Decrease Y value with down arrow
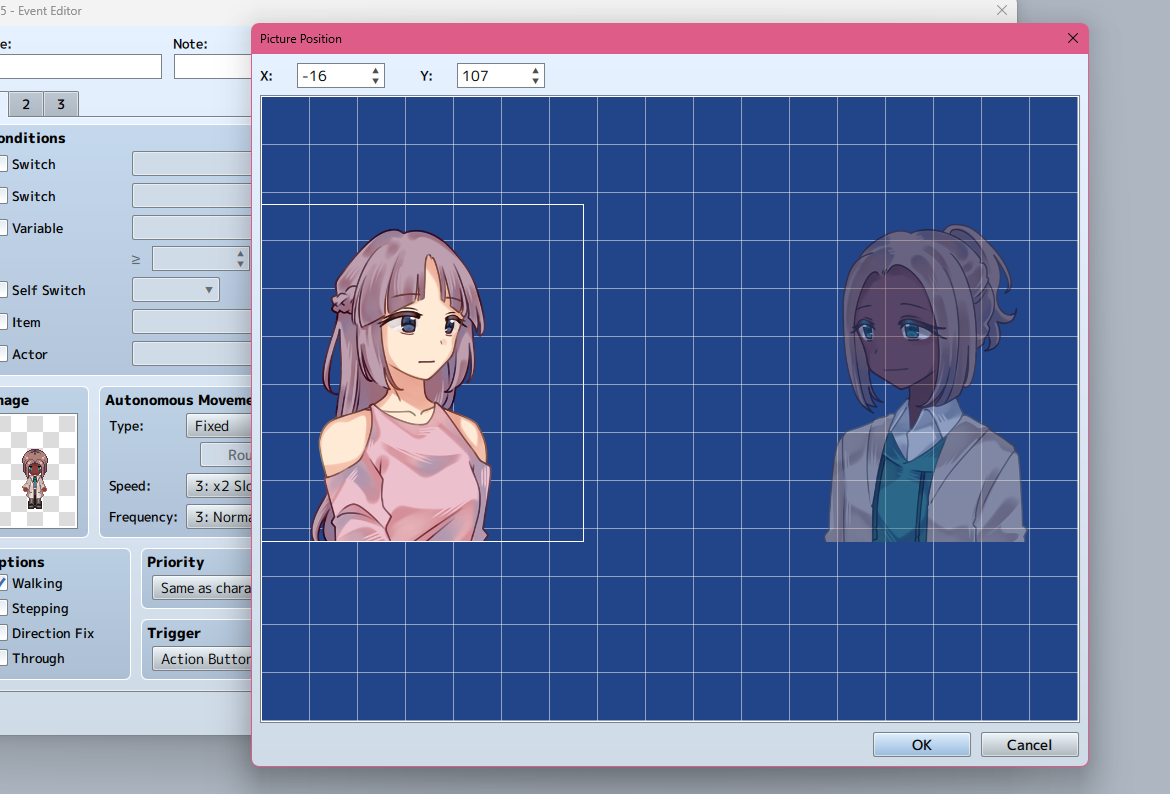Image resolution: width=1170 pixels, height=794 pixels. point(536,81)
